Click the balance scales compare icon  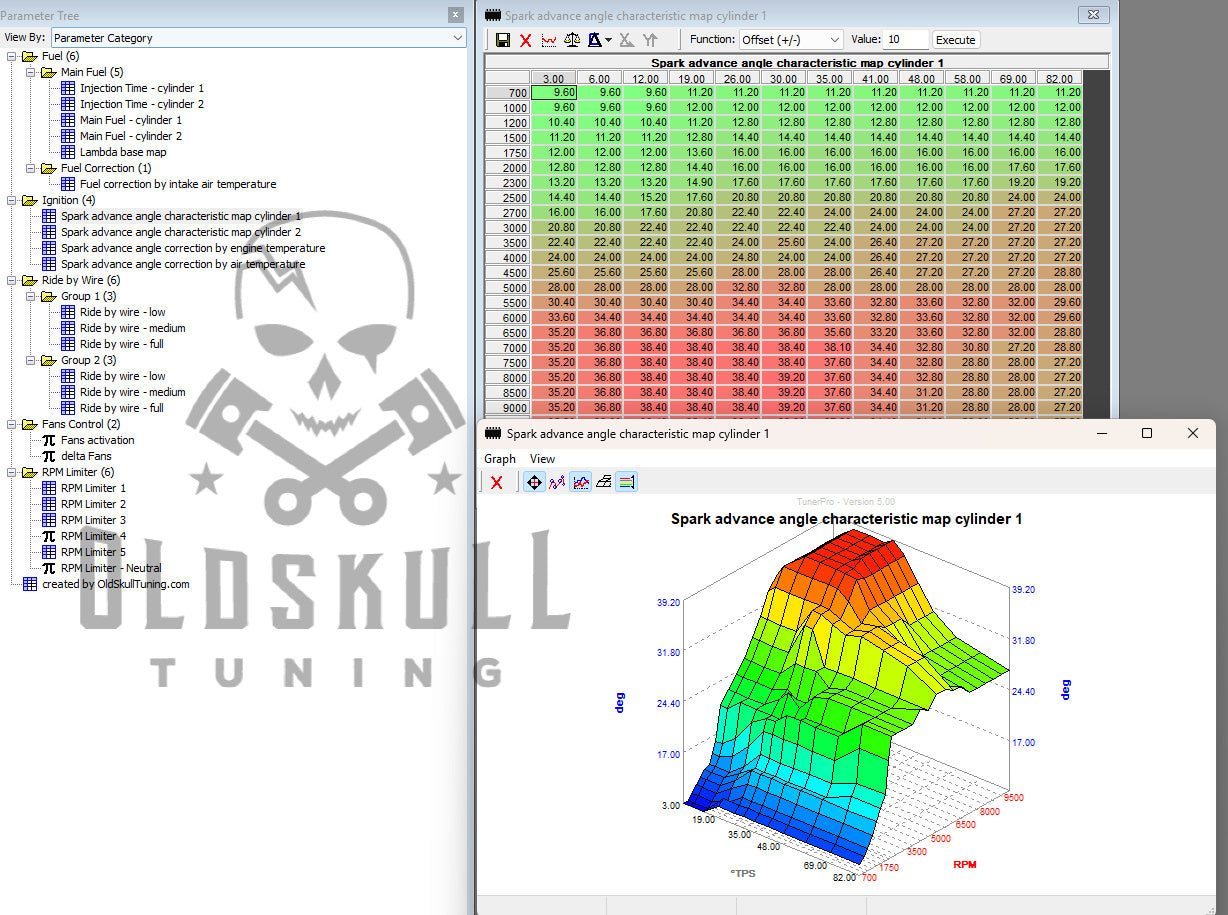[572, 40]
